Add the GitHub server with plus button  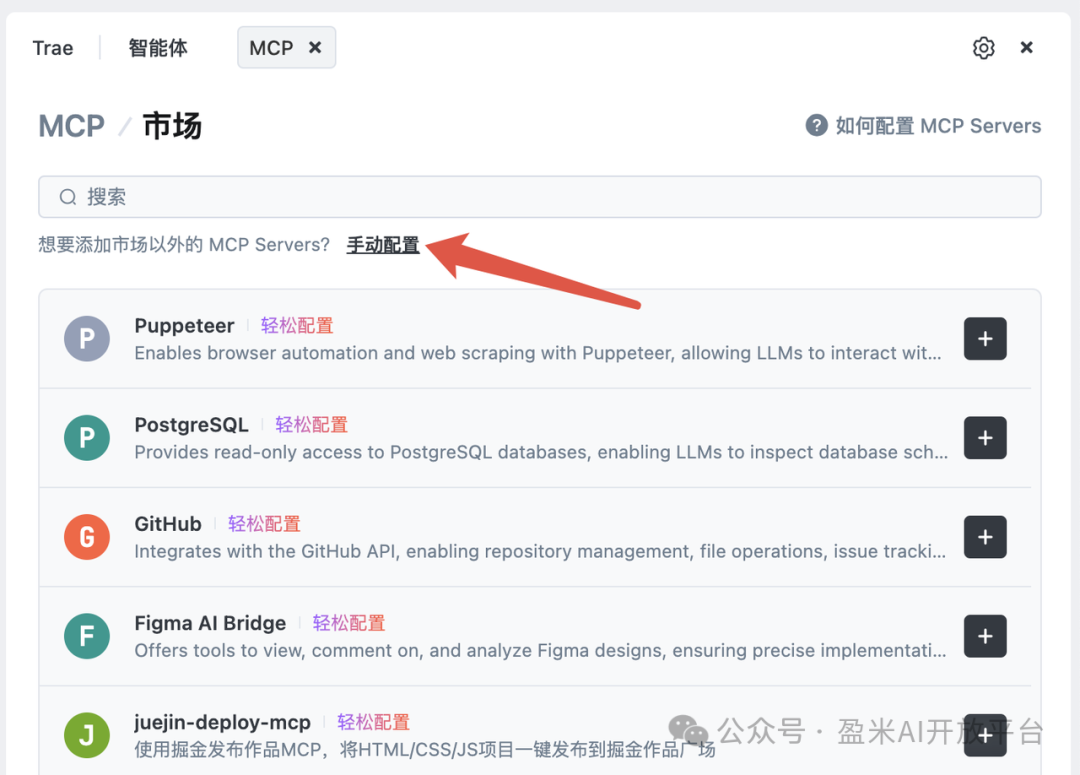[x=985, y=537]
